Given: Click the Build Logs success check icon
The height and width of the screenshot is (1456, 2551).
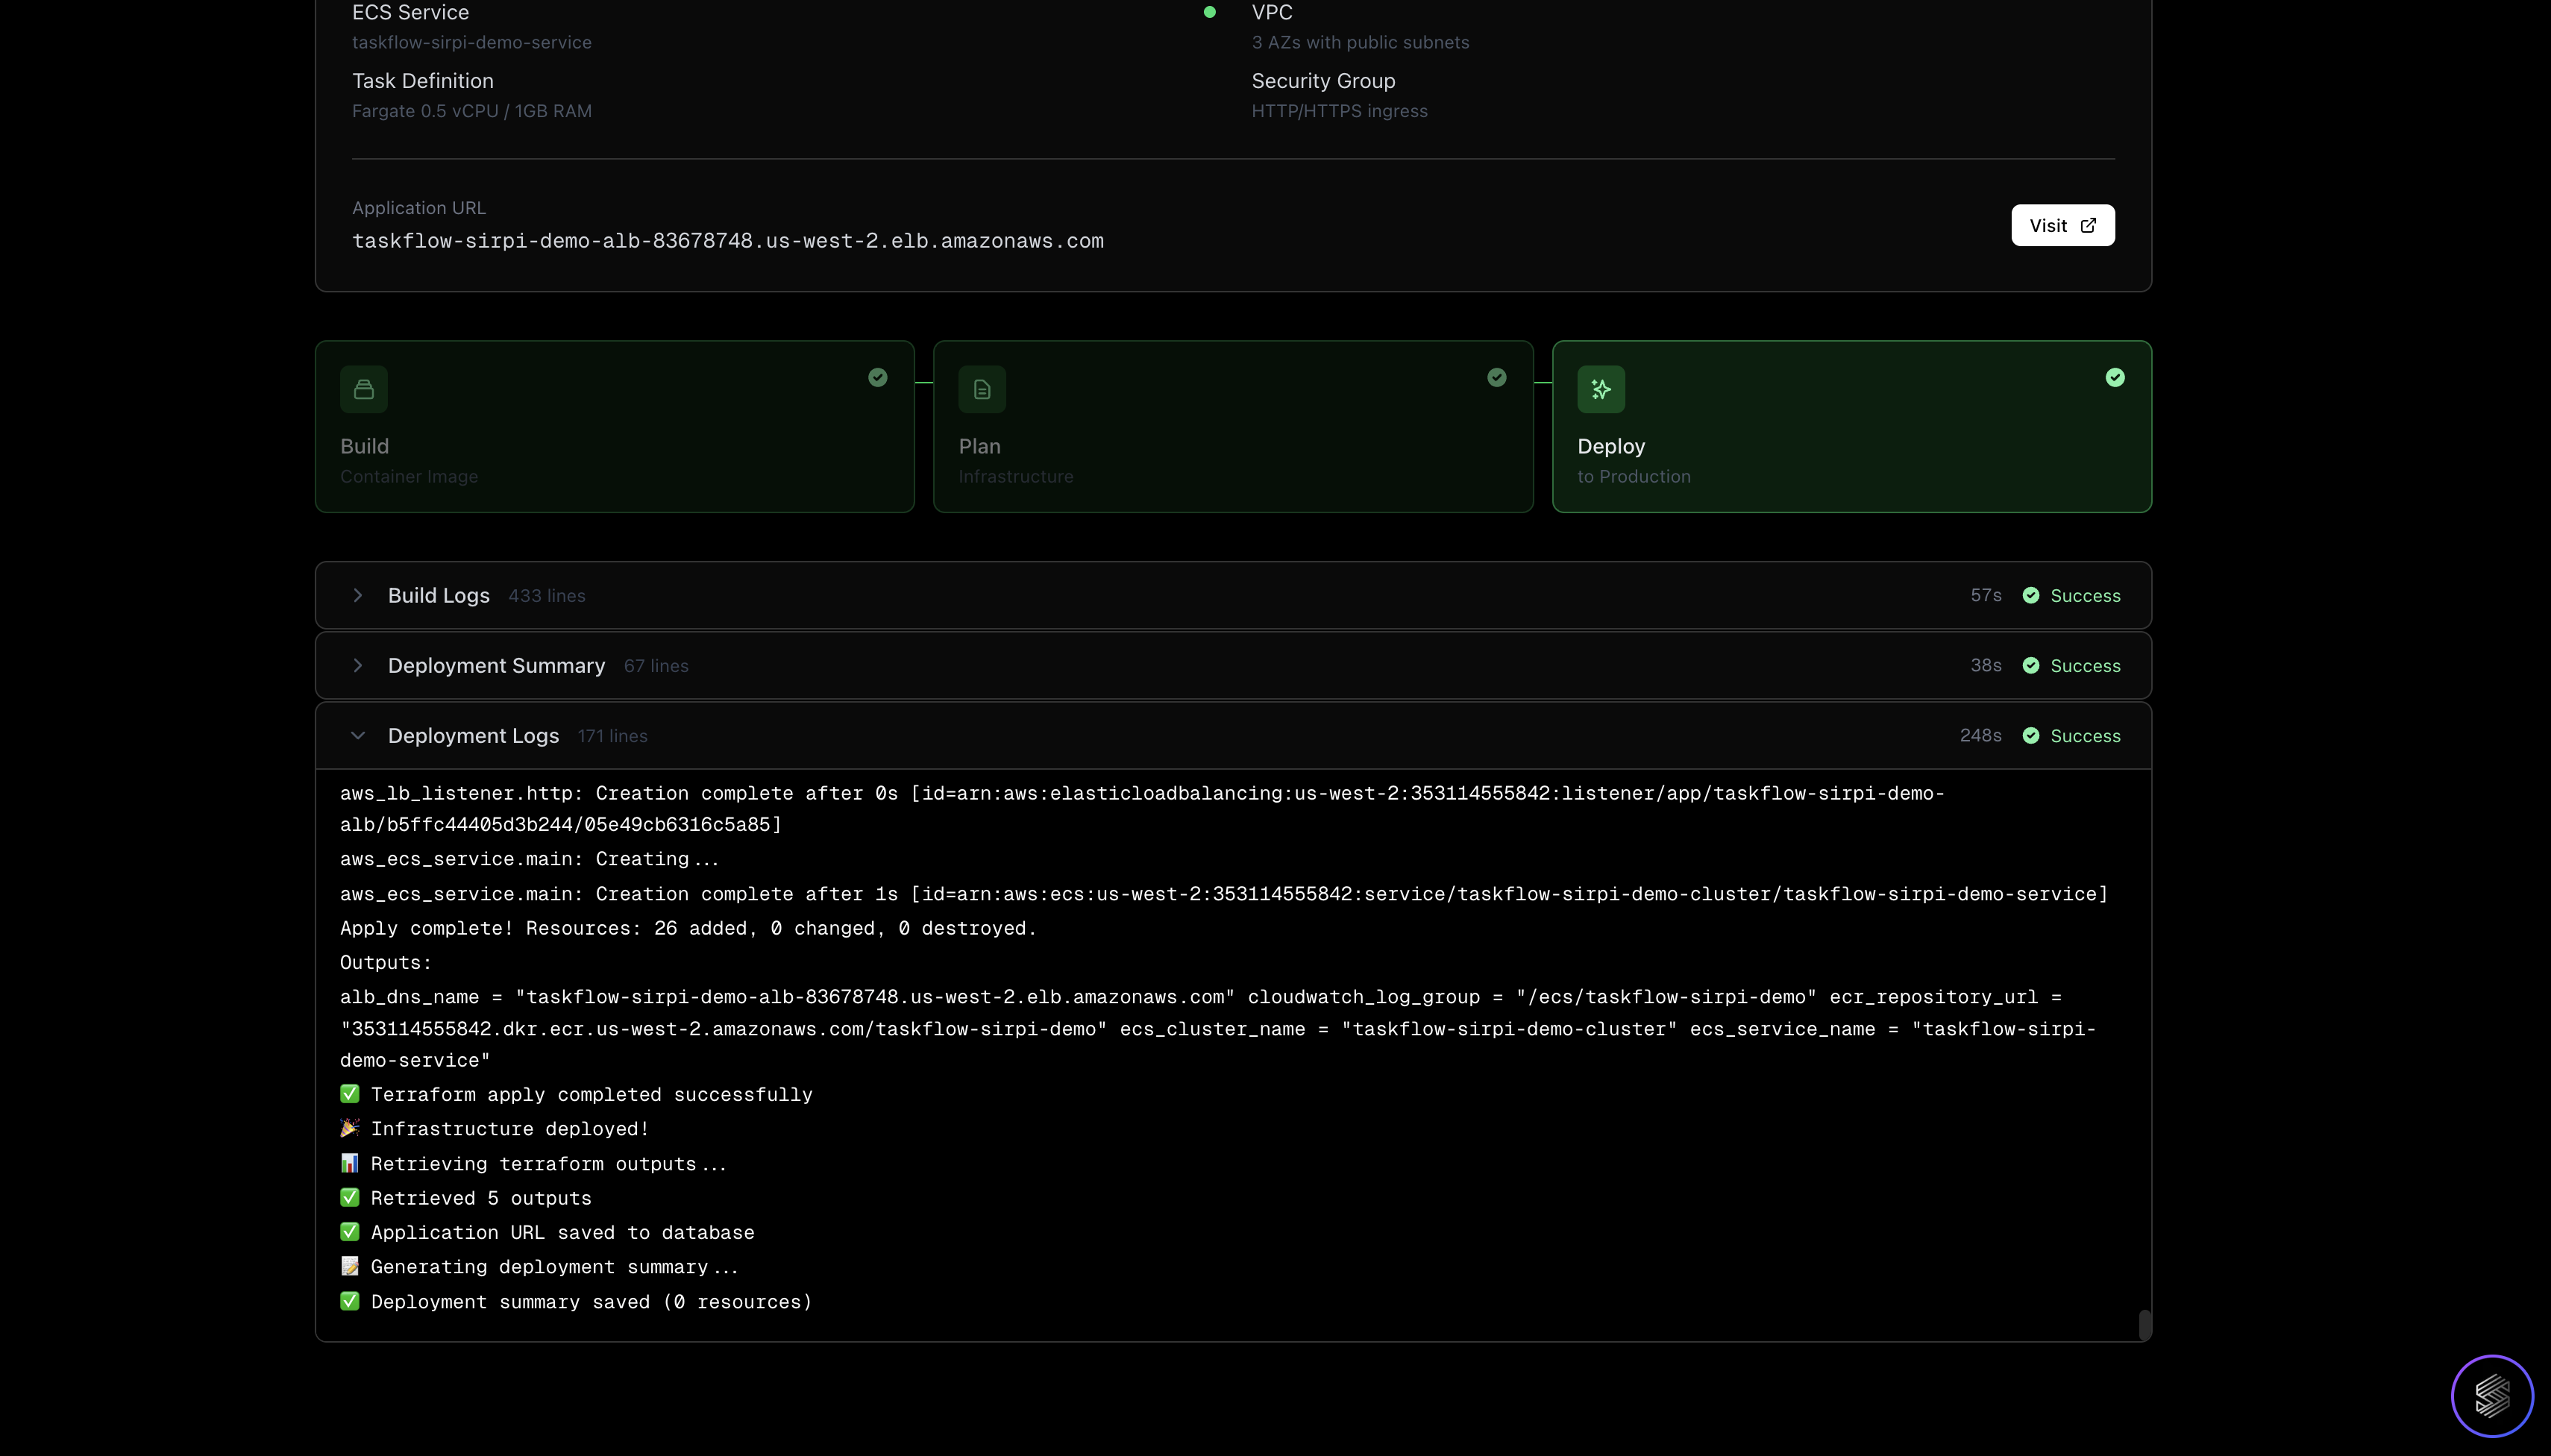Looking at the screenshot, I should pyautogui.click(x=2030, y=595).
